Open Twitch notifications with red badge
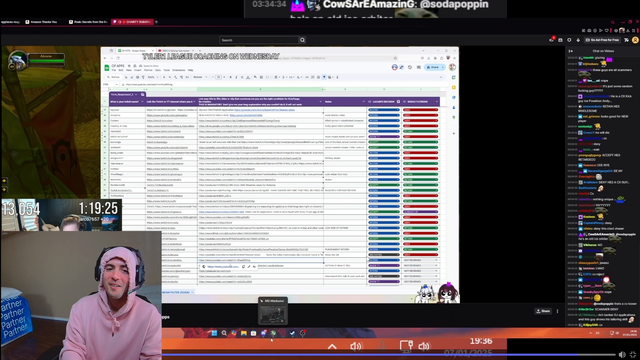 (552, 40)
